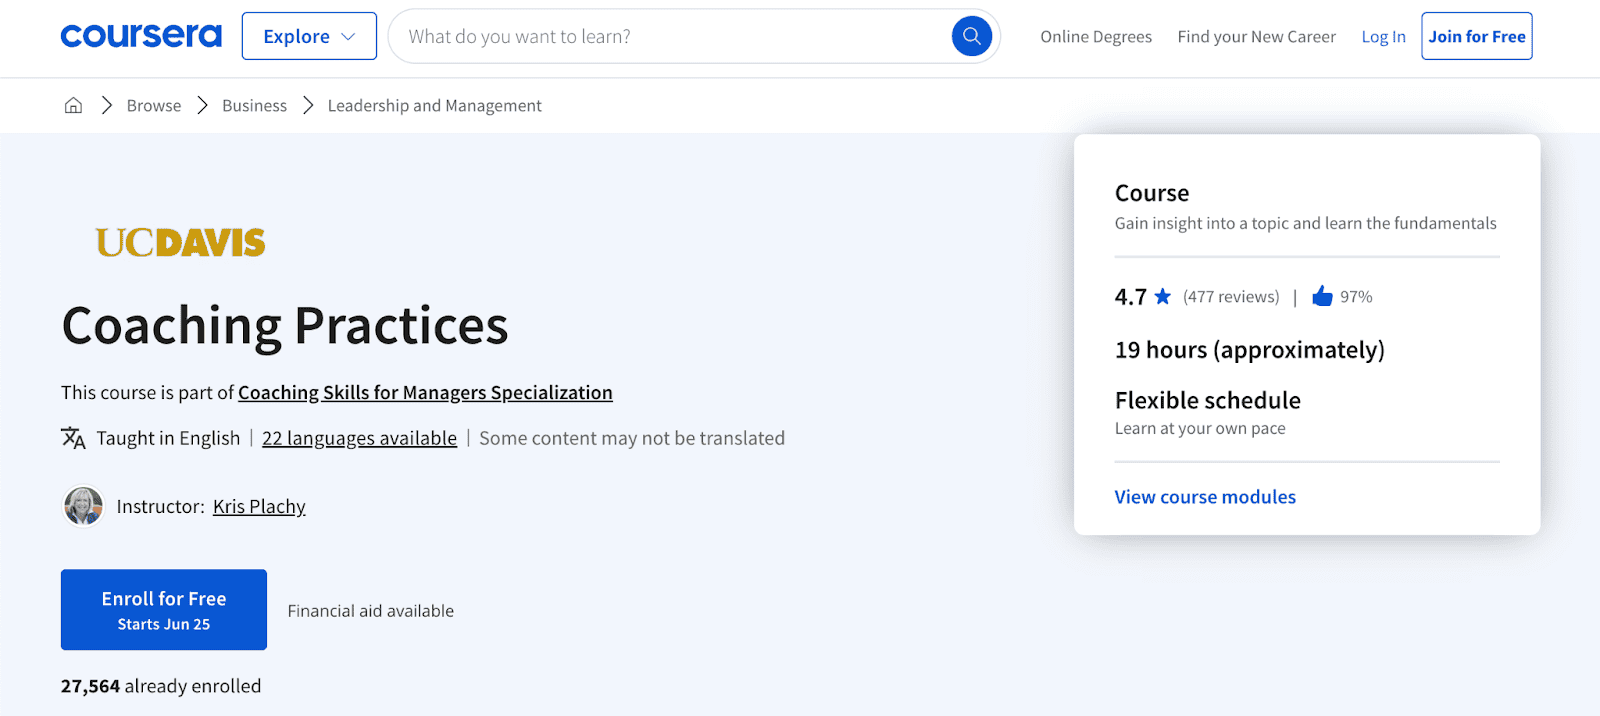Click the 4.7 rating value
The width and height of the screenshot is (1600, 716).
click(x=1131, y=297)
